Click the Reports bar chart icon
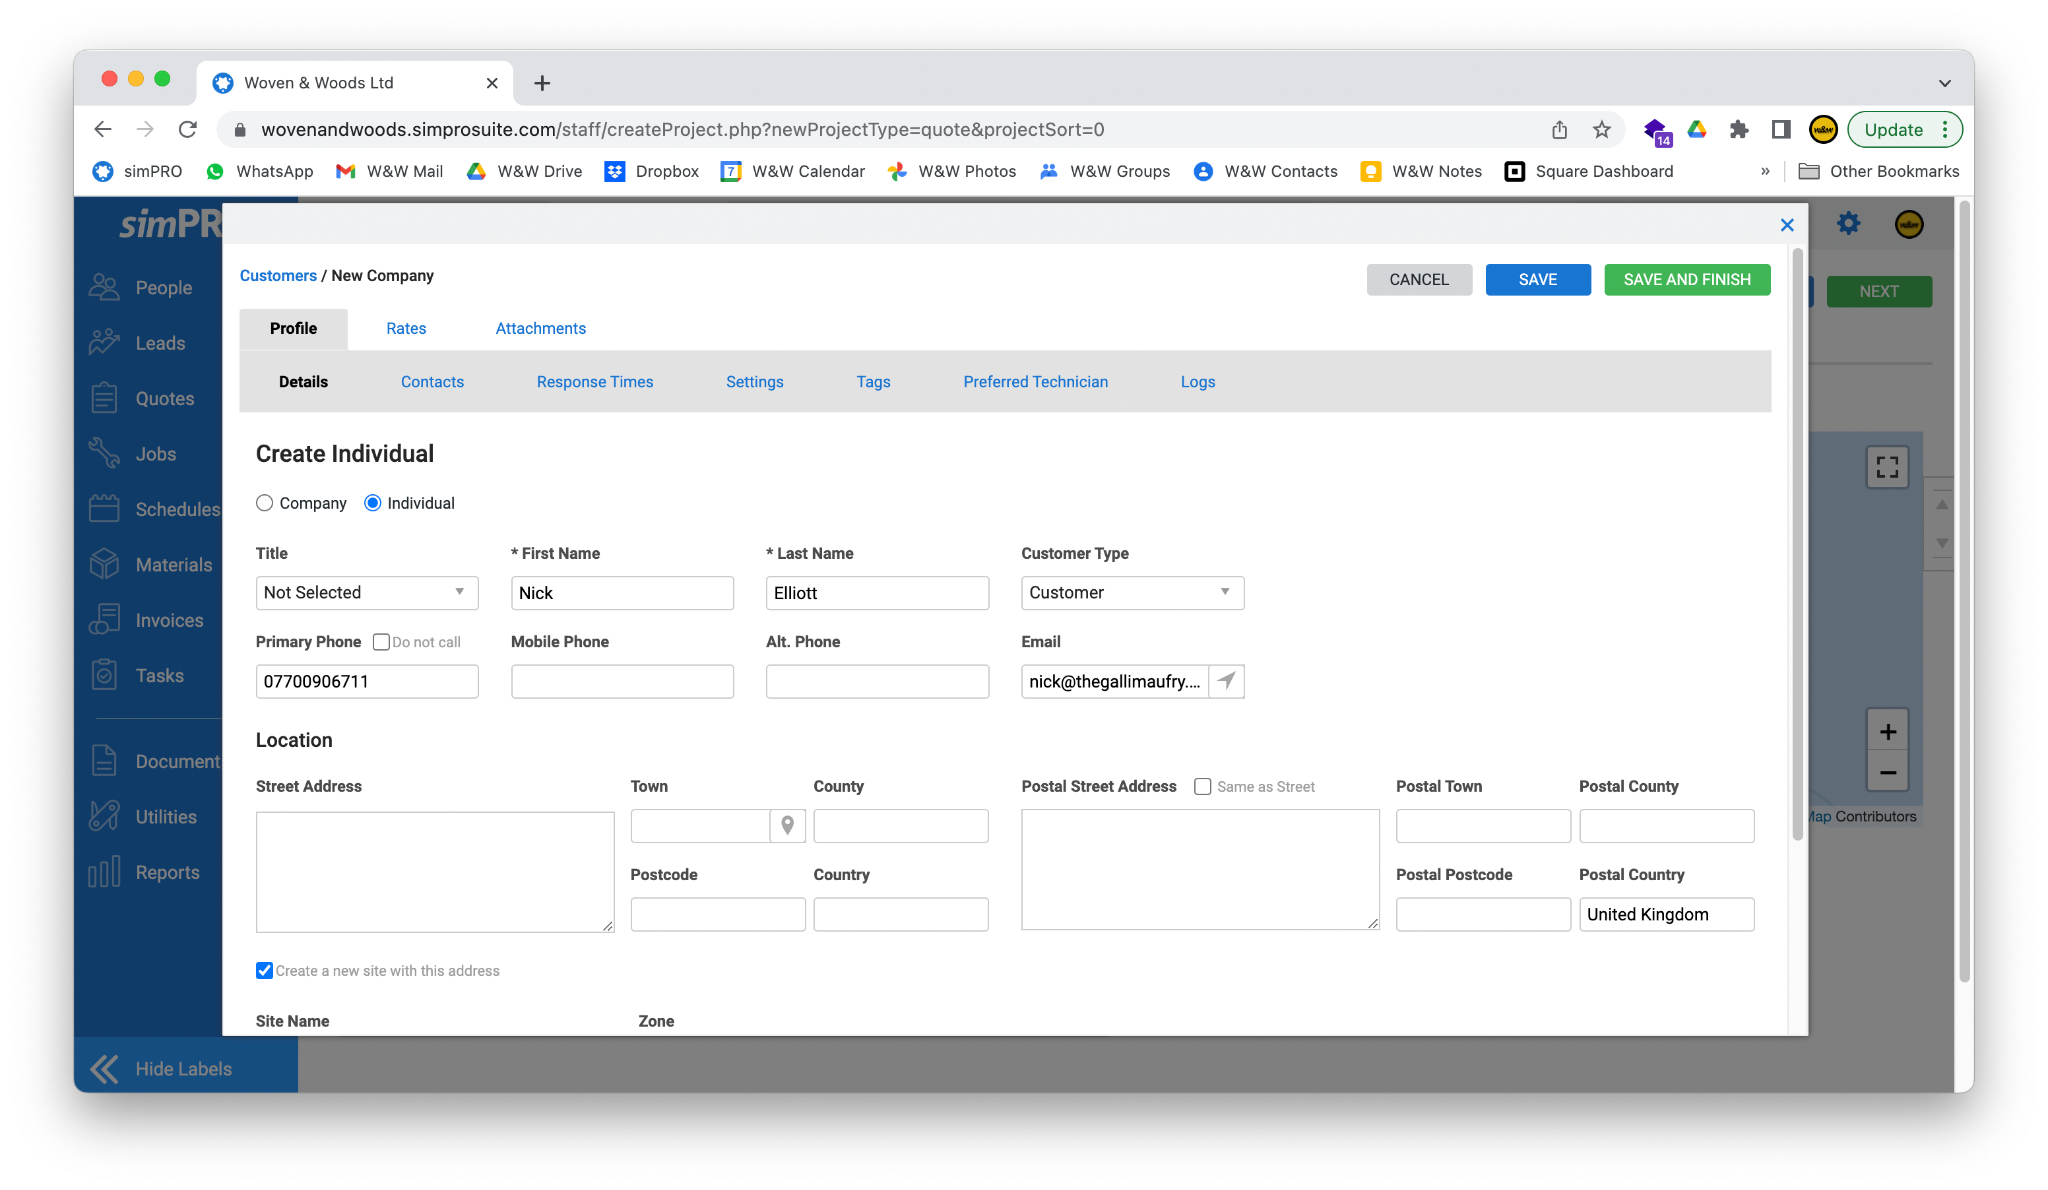Viewport: 2048px width, 1190px height. [x=104, y=872]
